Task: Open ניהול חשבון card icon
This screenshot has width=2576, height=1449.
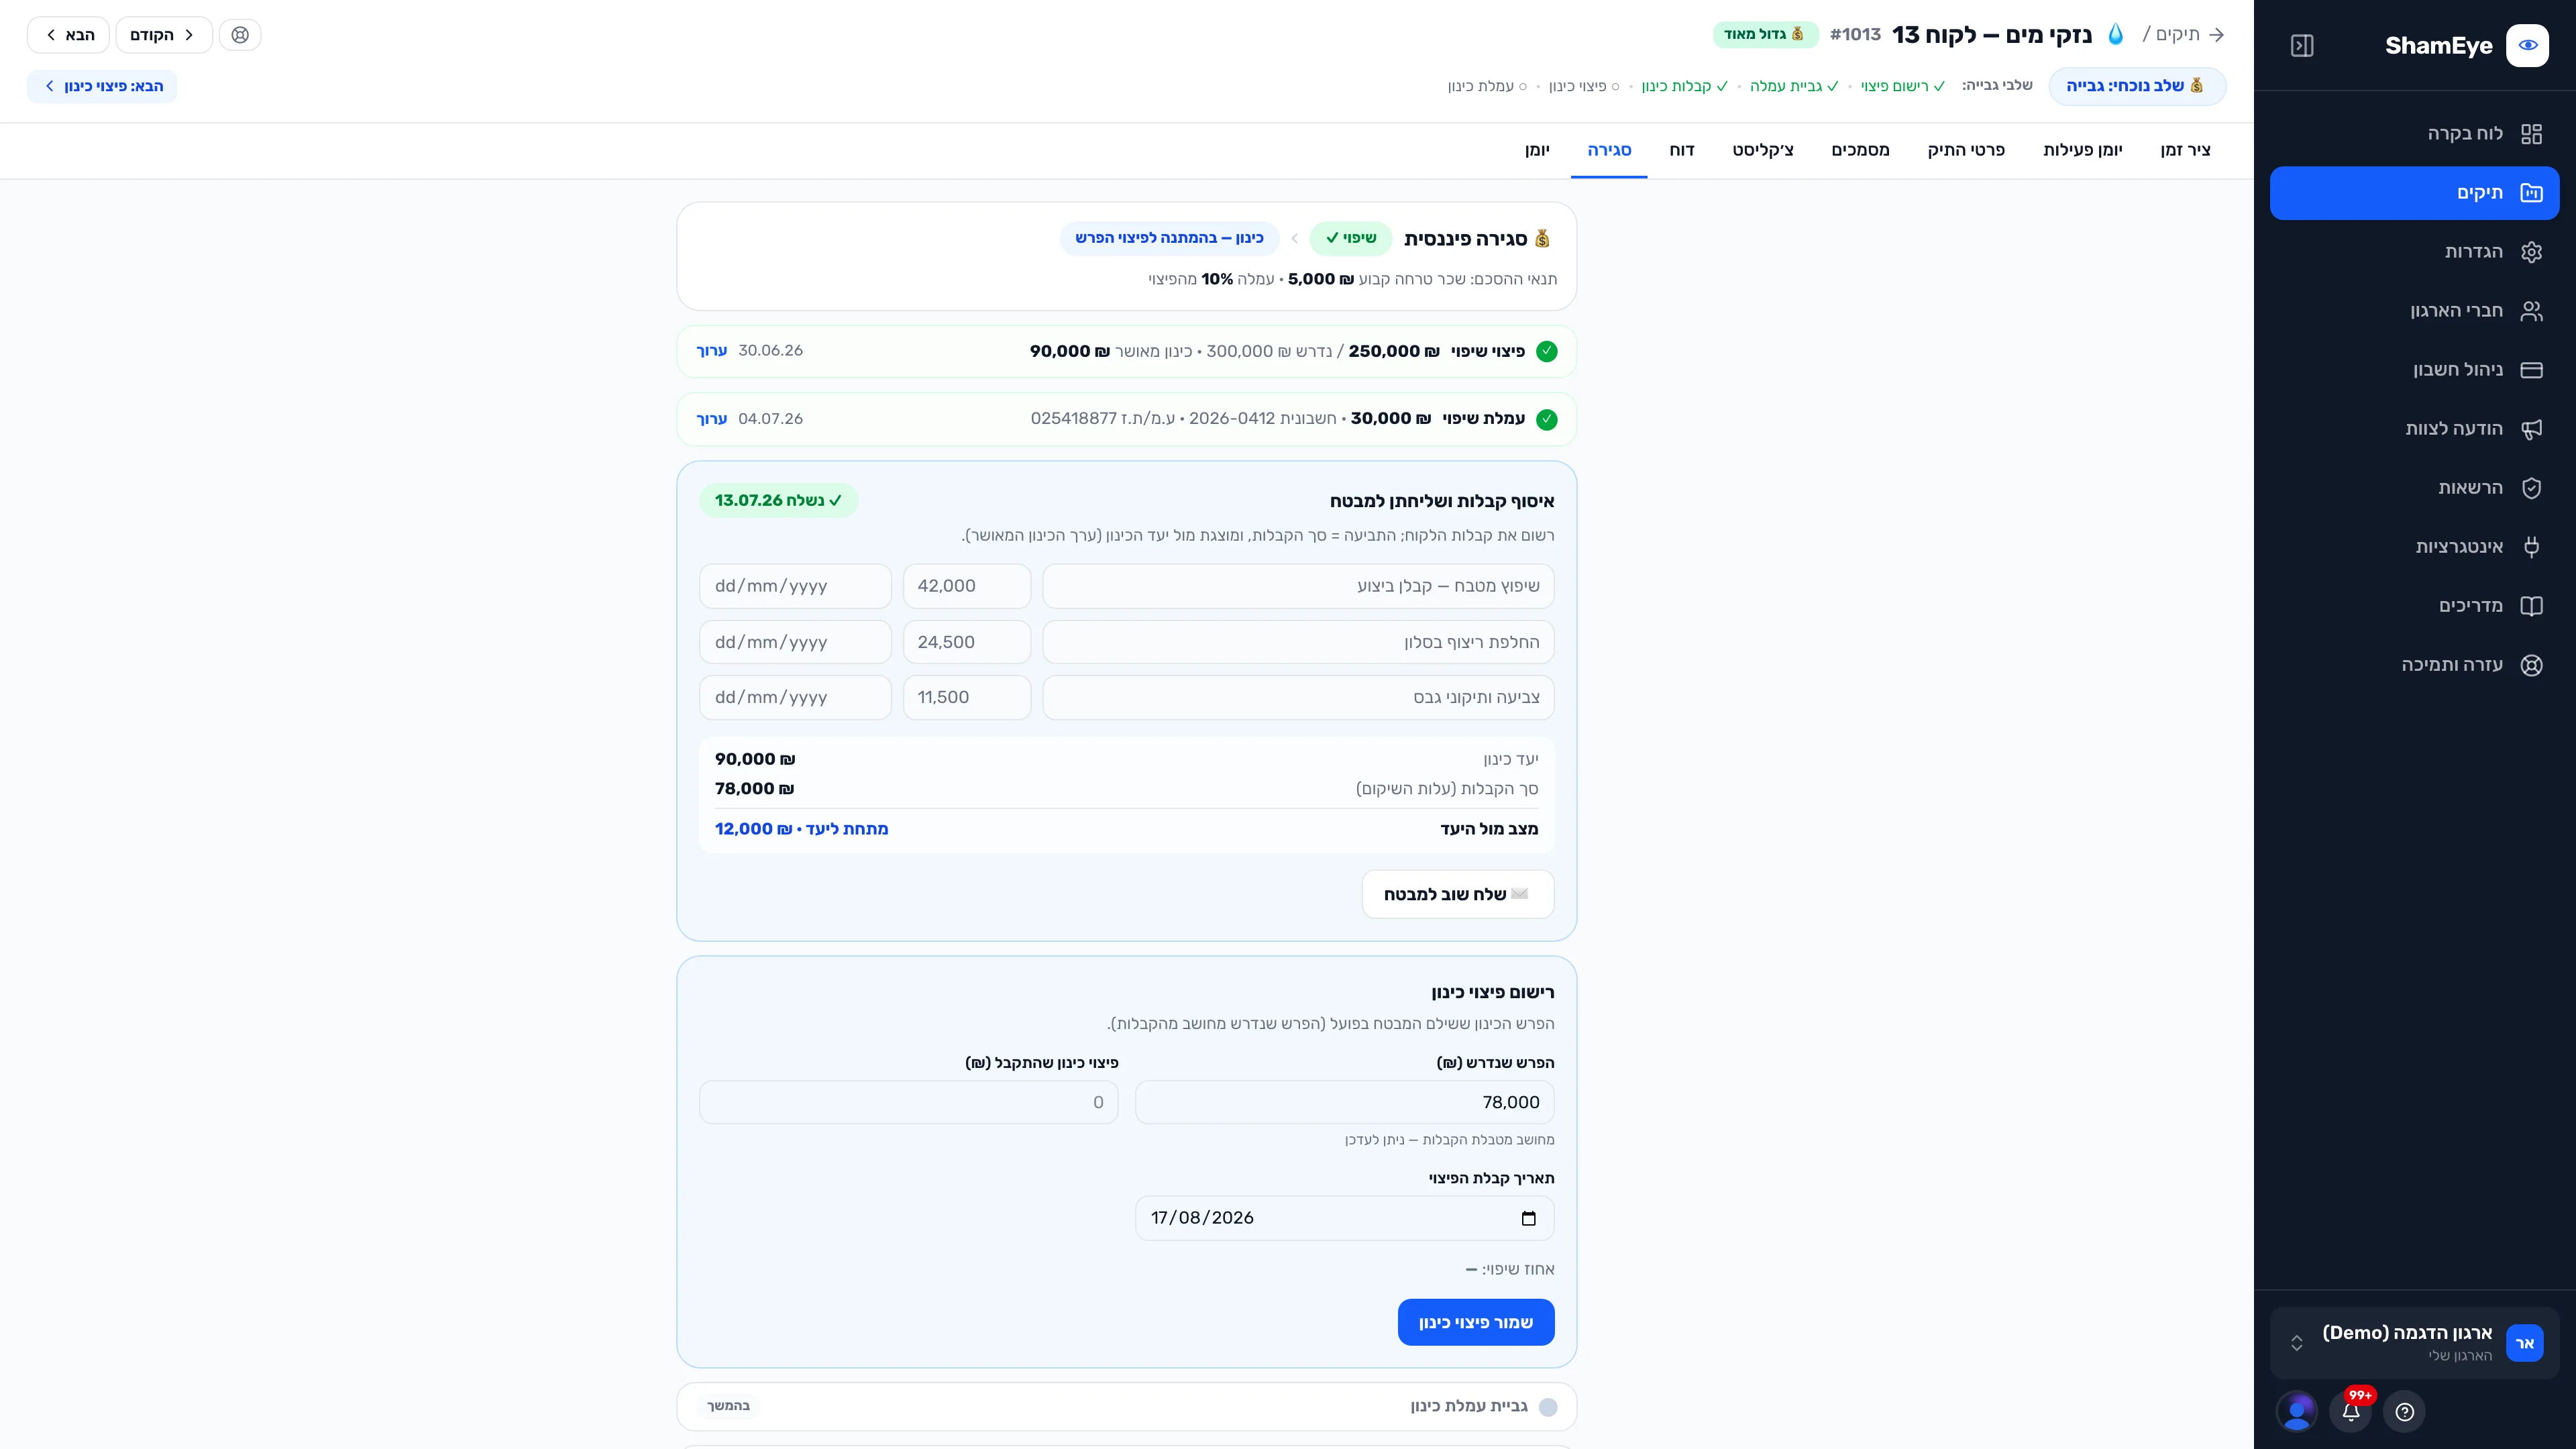Action: click(x=2531, y=370)
